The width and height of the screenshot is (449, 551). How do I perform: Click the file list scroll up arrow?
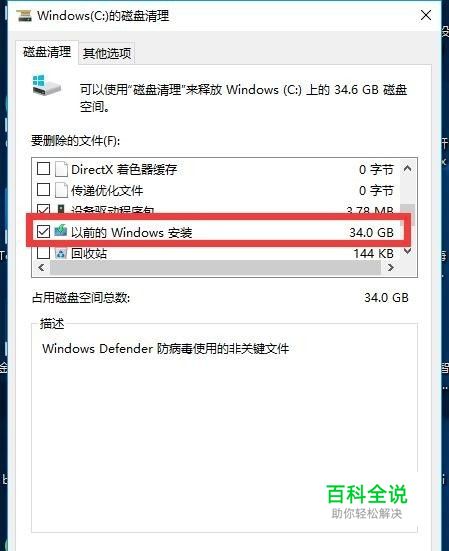pos(408,168)
